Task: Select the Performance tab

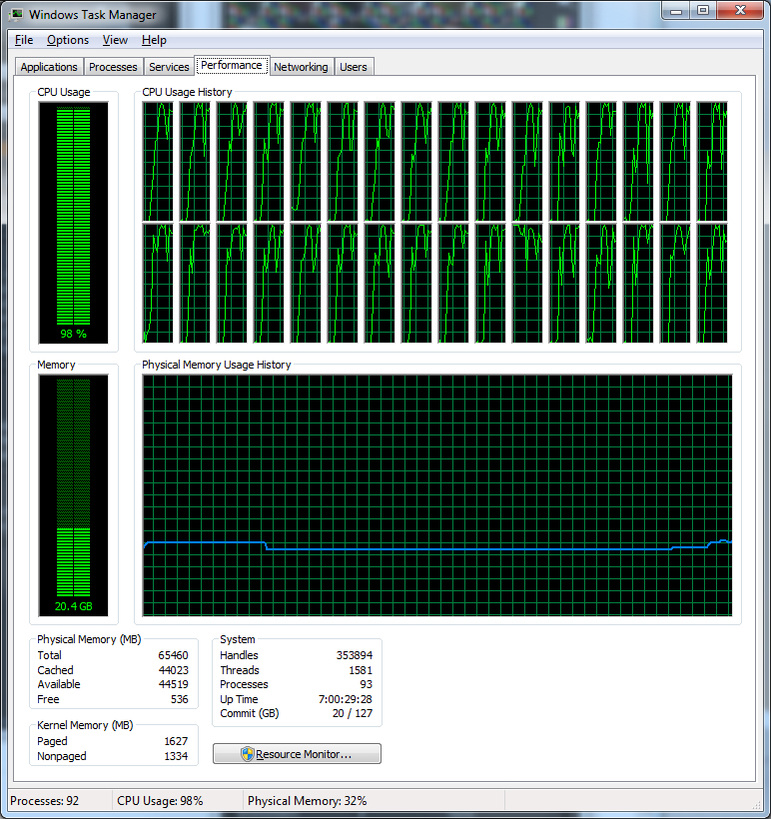Action: pos(231,65)
